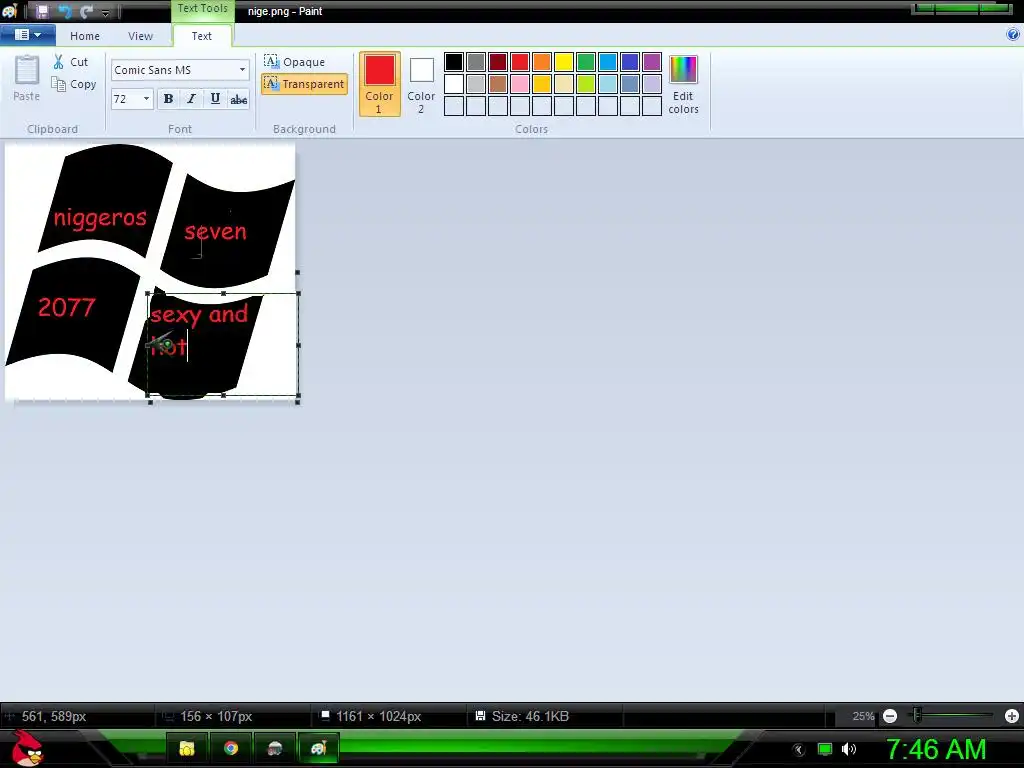The image size is (1024, 768).
Task: Open the Paint file menu button
Action: [x=27, y=35]
